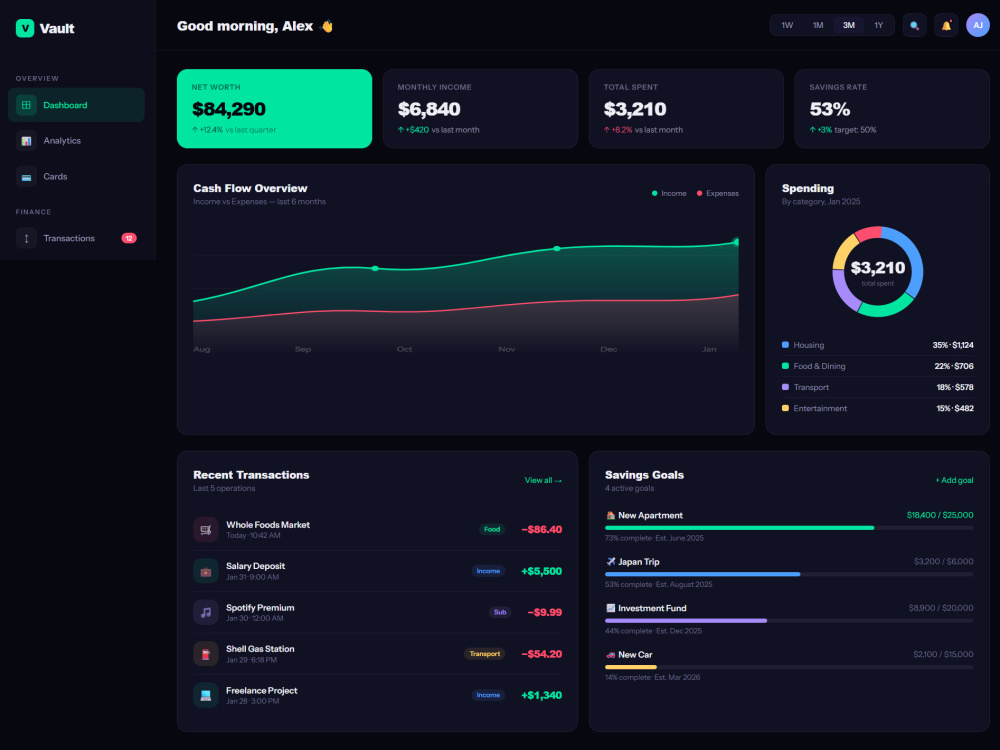Click Freelance Project laptop icon
The height and width of the screenshot is (750, 1000).
[205, 695]
